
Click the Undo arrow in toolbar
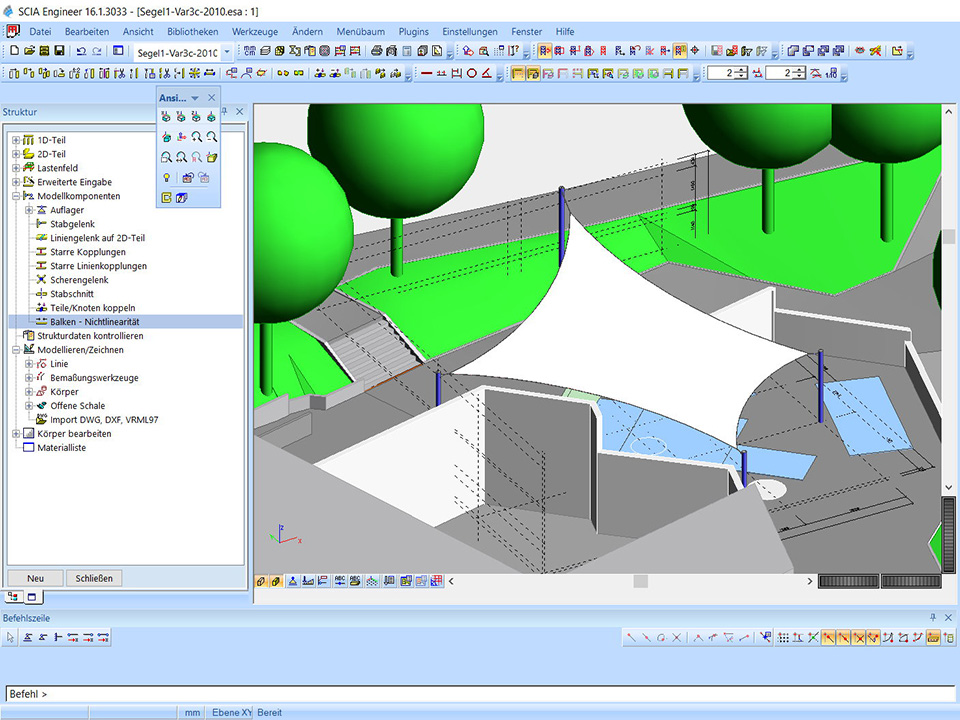(x=81, y=51)
